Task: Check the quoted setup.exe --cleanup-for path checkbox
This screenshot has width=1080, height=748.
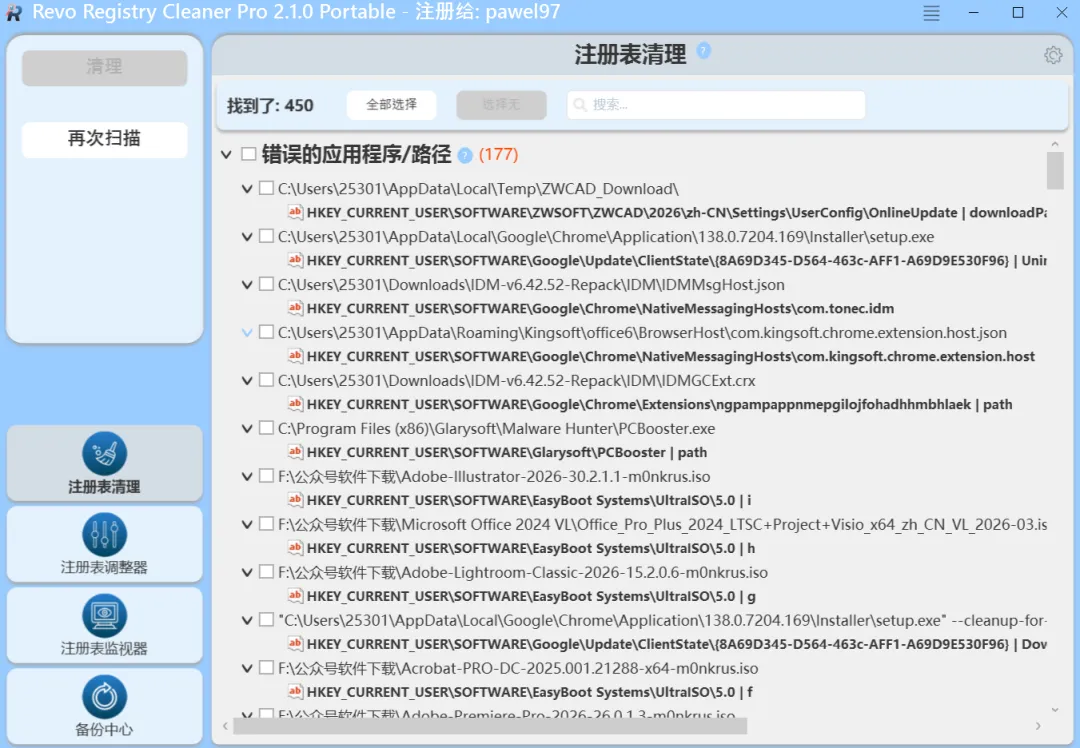Action: [267, 619]
